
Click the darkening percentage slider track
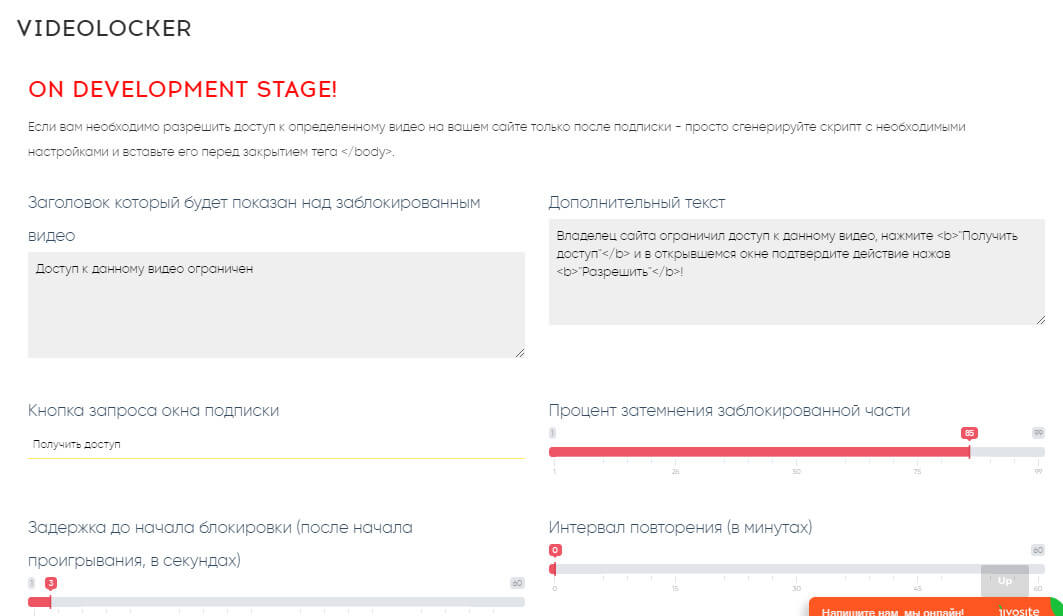[797, 452]
